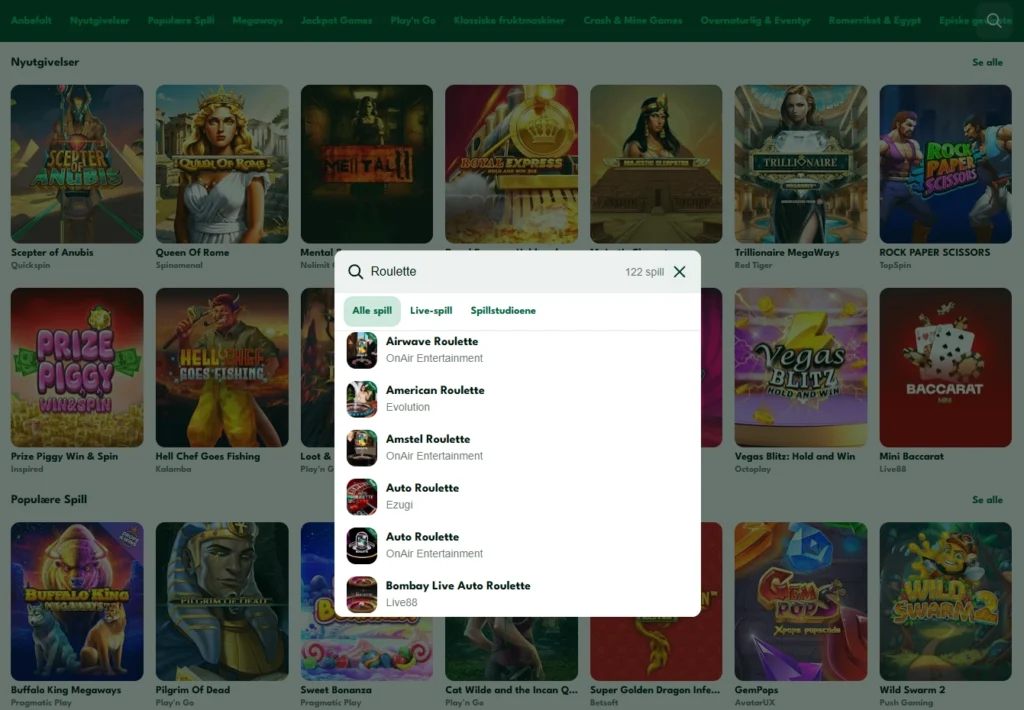
Task: Open the Nyutgivelser category in navigation
Action: tap(99, 20)
